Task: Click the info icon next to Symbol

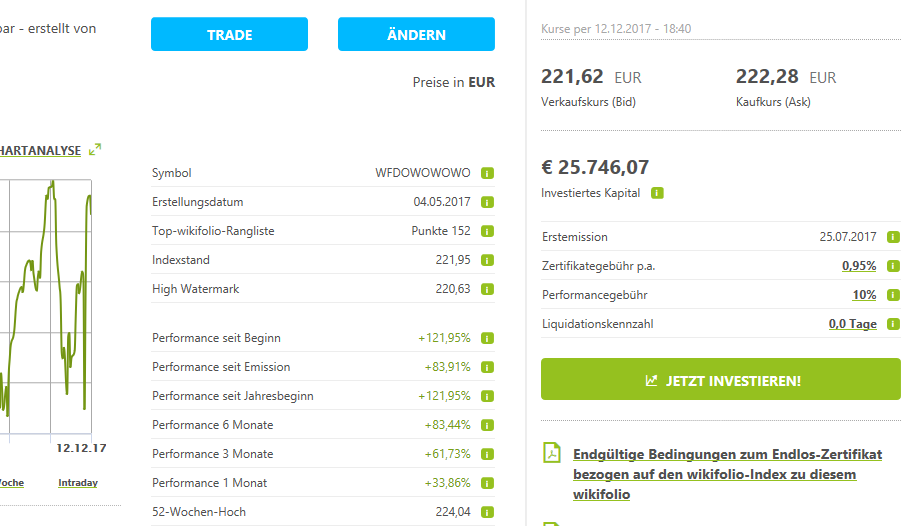Action: pos(488,173)
